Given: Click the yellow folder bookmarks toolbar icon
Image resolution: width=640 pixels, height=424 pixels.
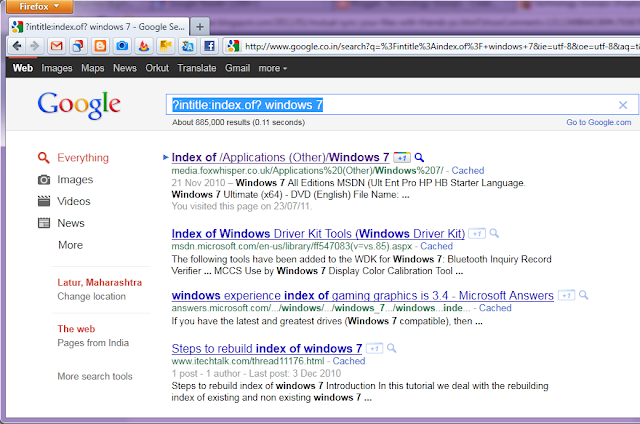Looking at the screenshot, I should (x=165, y=46).
